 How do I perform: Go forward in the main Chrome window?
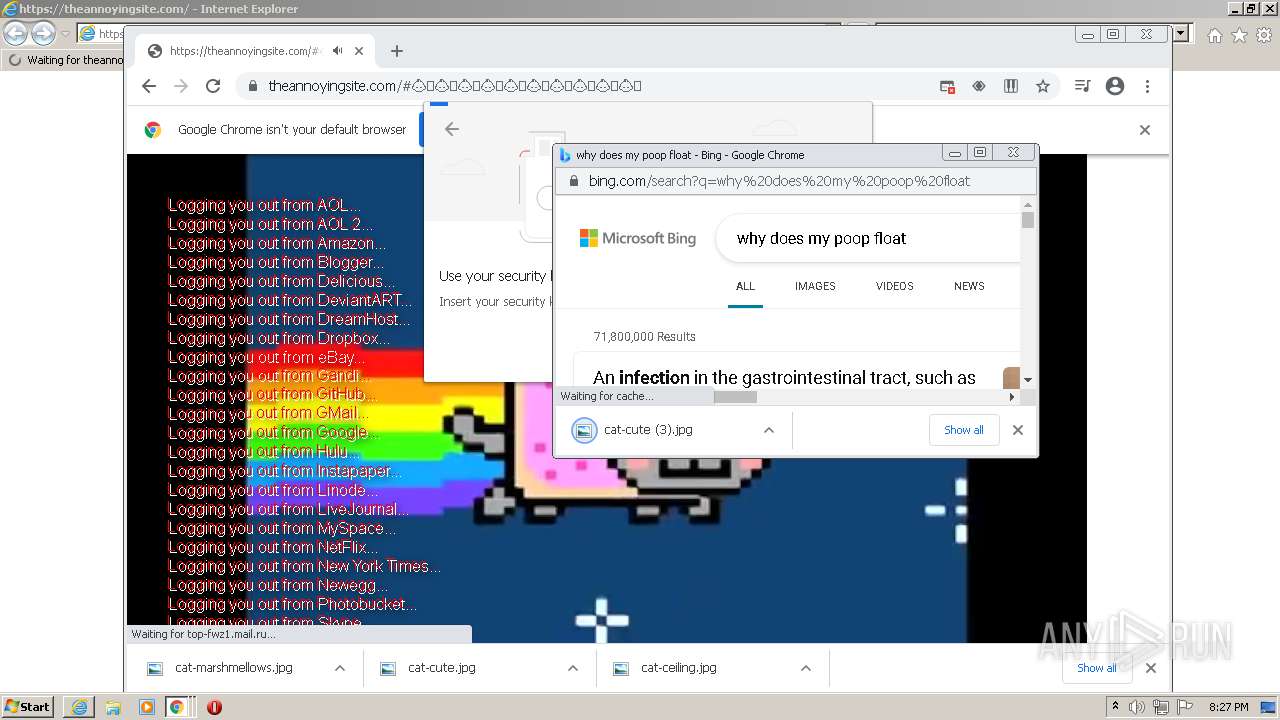coord(181,86)
